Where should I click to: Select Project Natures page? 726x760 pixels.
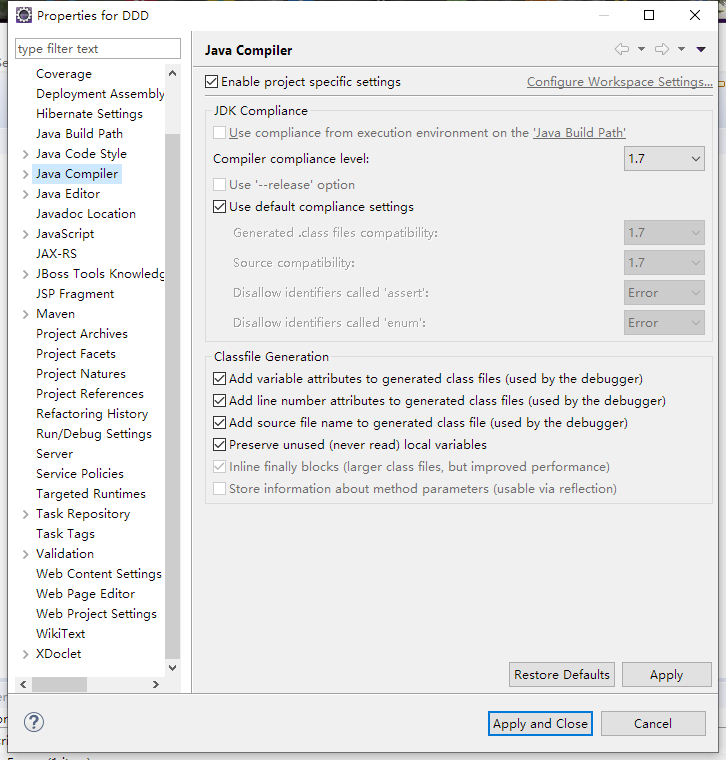pyautogui.click(x=81, y=374)
